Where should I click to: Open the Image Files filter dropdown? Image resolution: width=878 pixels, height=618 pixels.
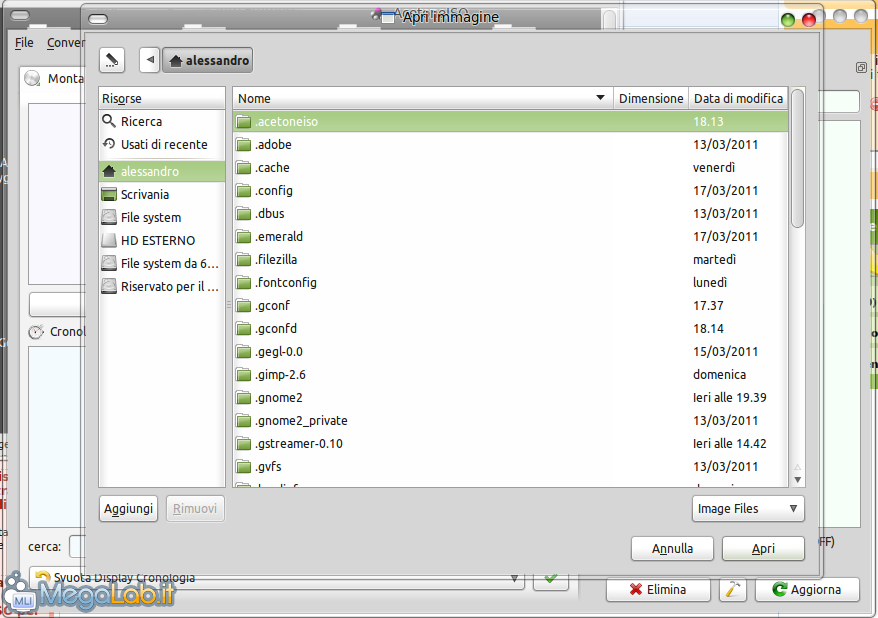[x=748, y=508]
